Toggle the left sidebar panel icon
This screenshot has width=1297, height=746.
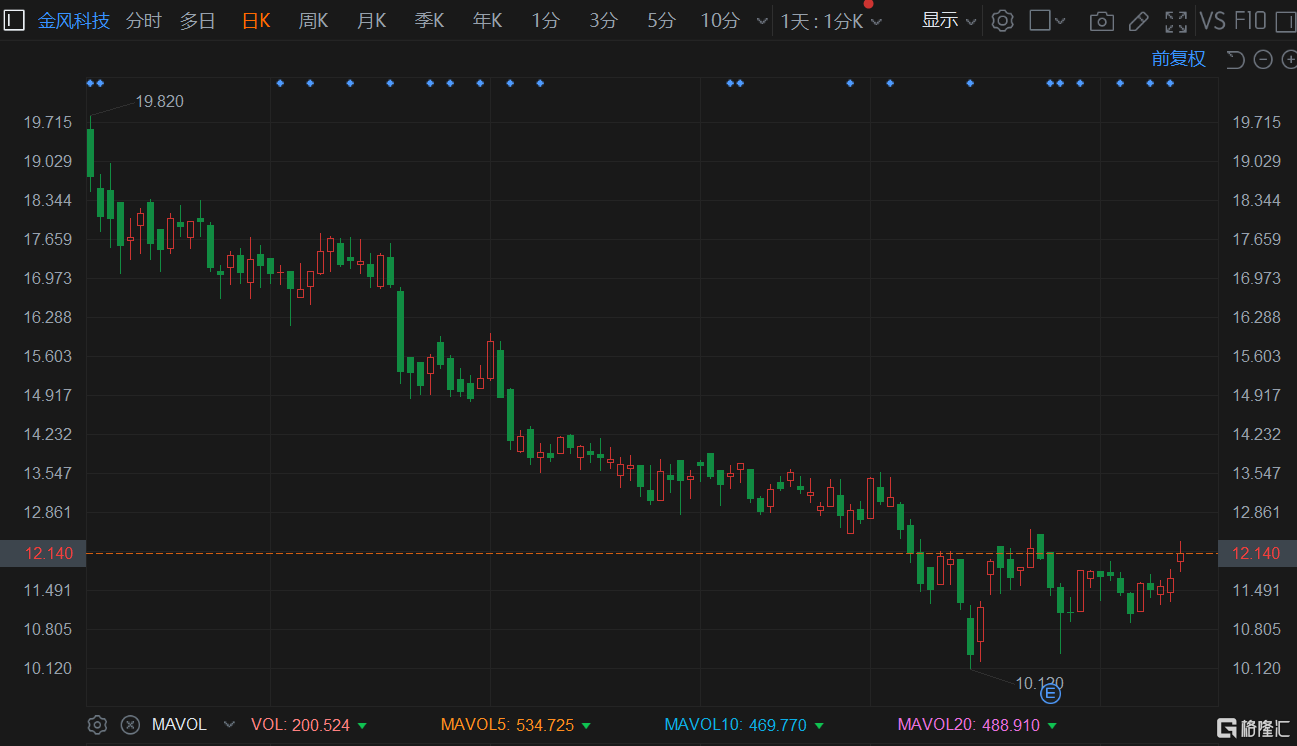coord(14,20)
